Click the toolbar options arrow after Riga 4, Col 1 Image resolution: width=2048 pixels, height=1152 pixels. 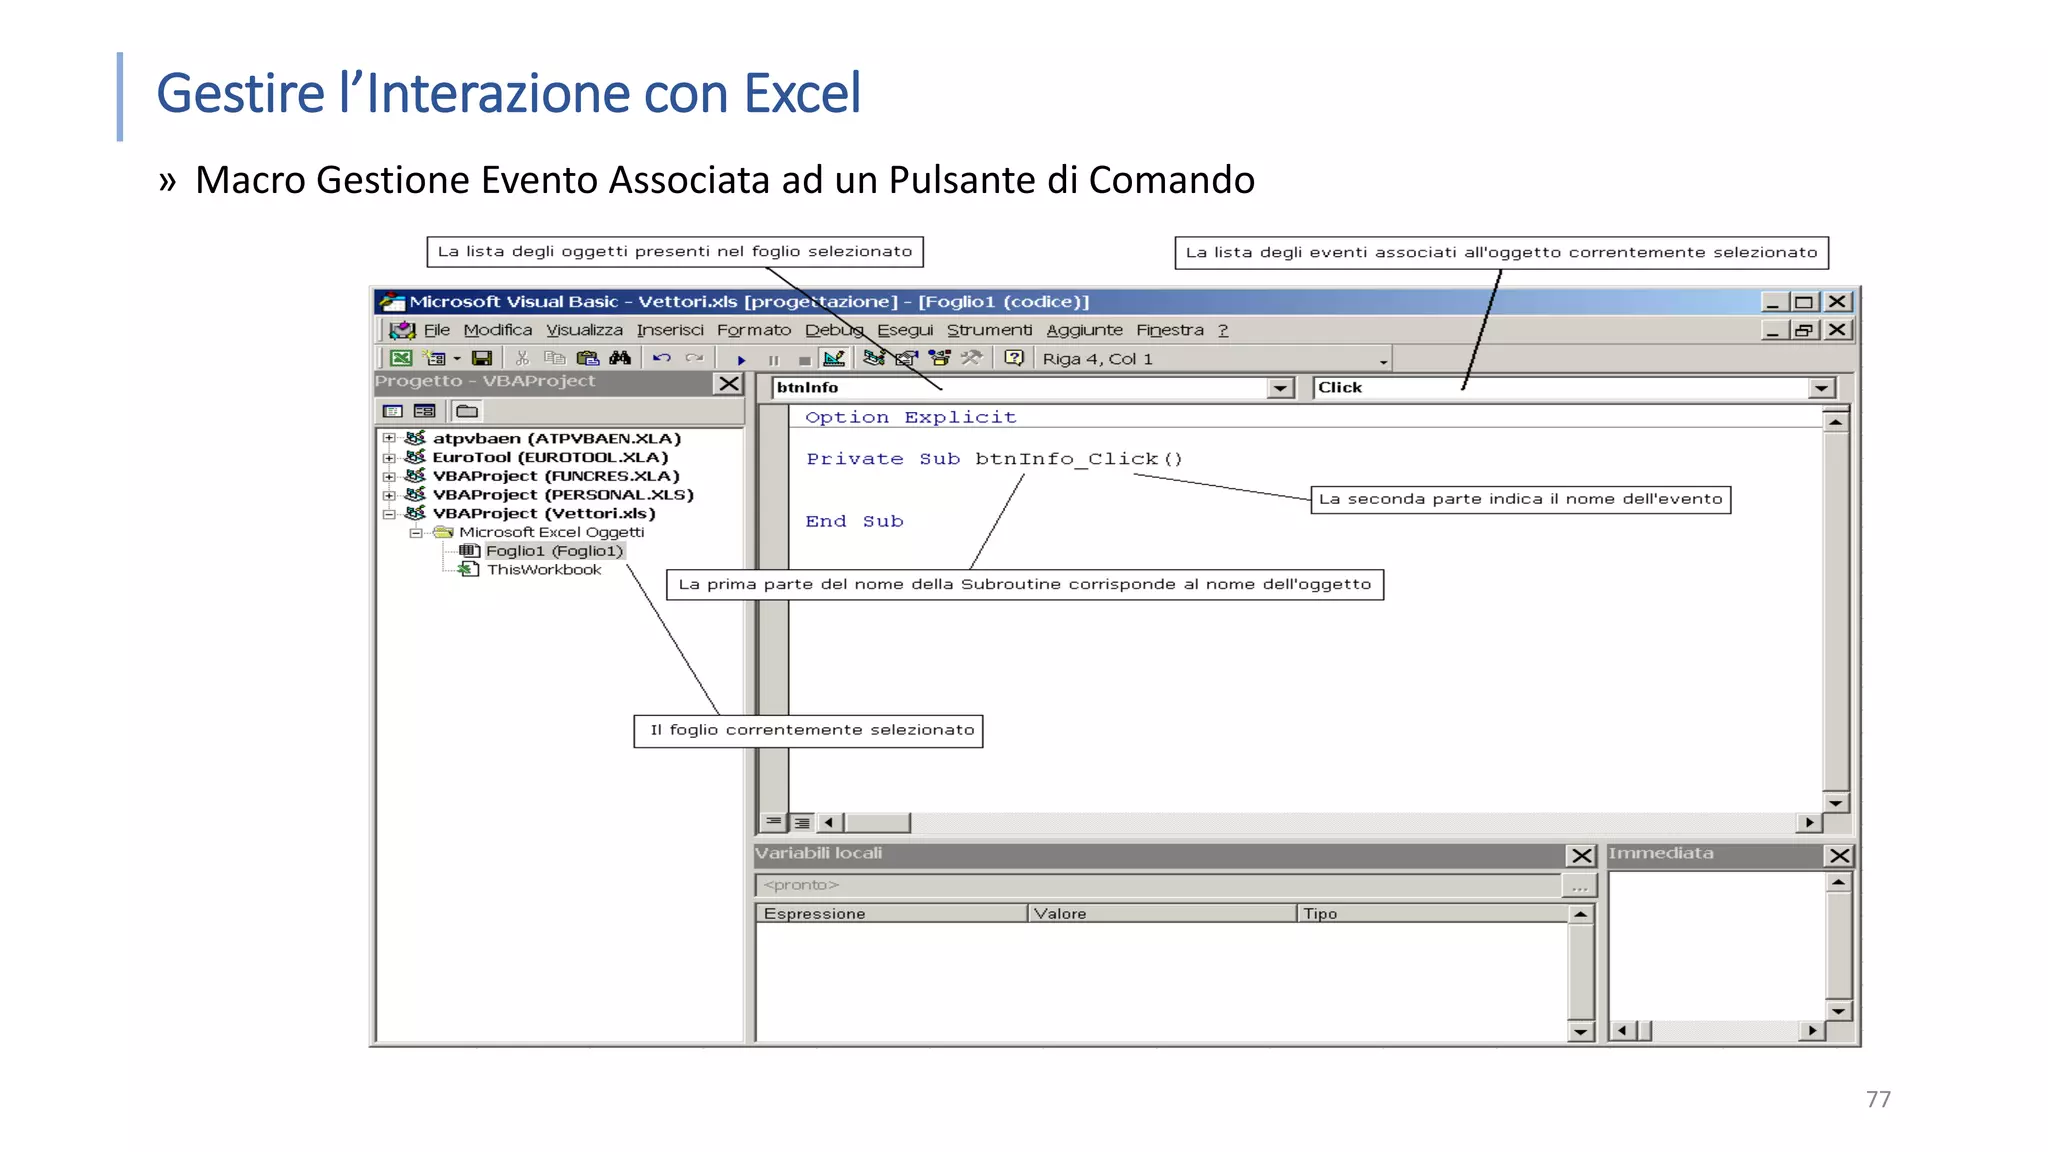[x=1383, y=360]
